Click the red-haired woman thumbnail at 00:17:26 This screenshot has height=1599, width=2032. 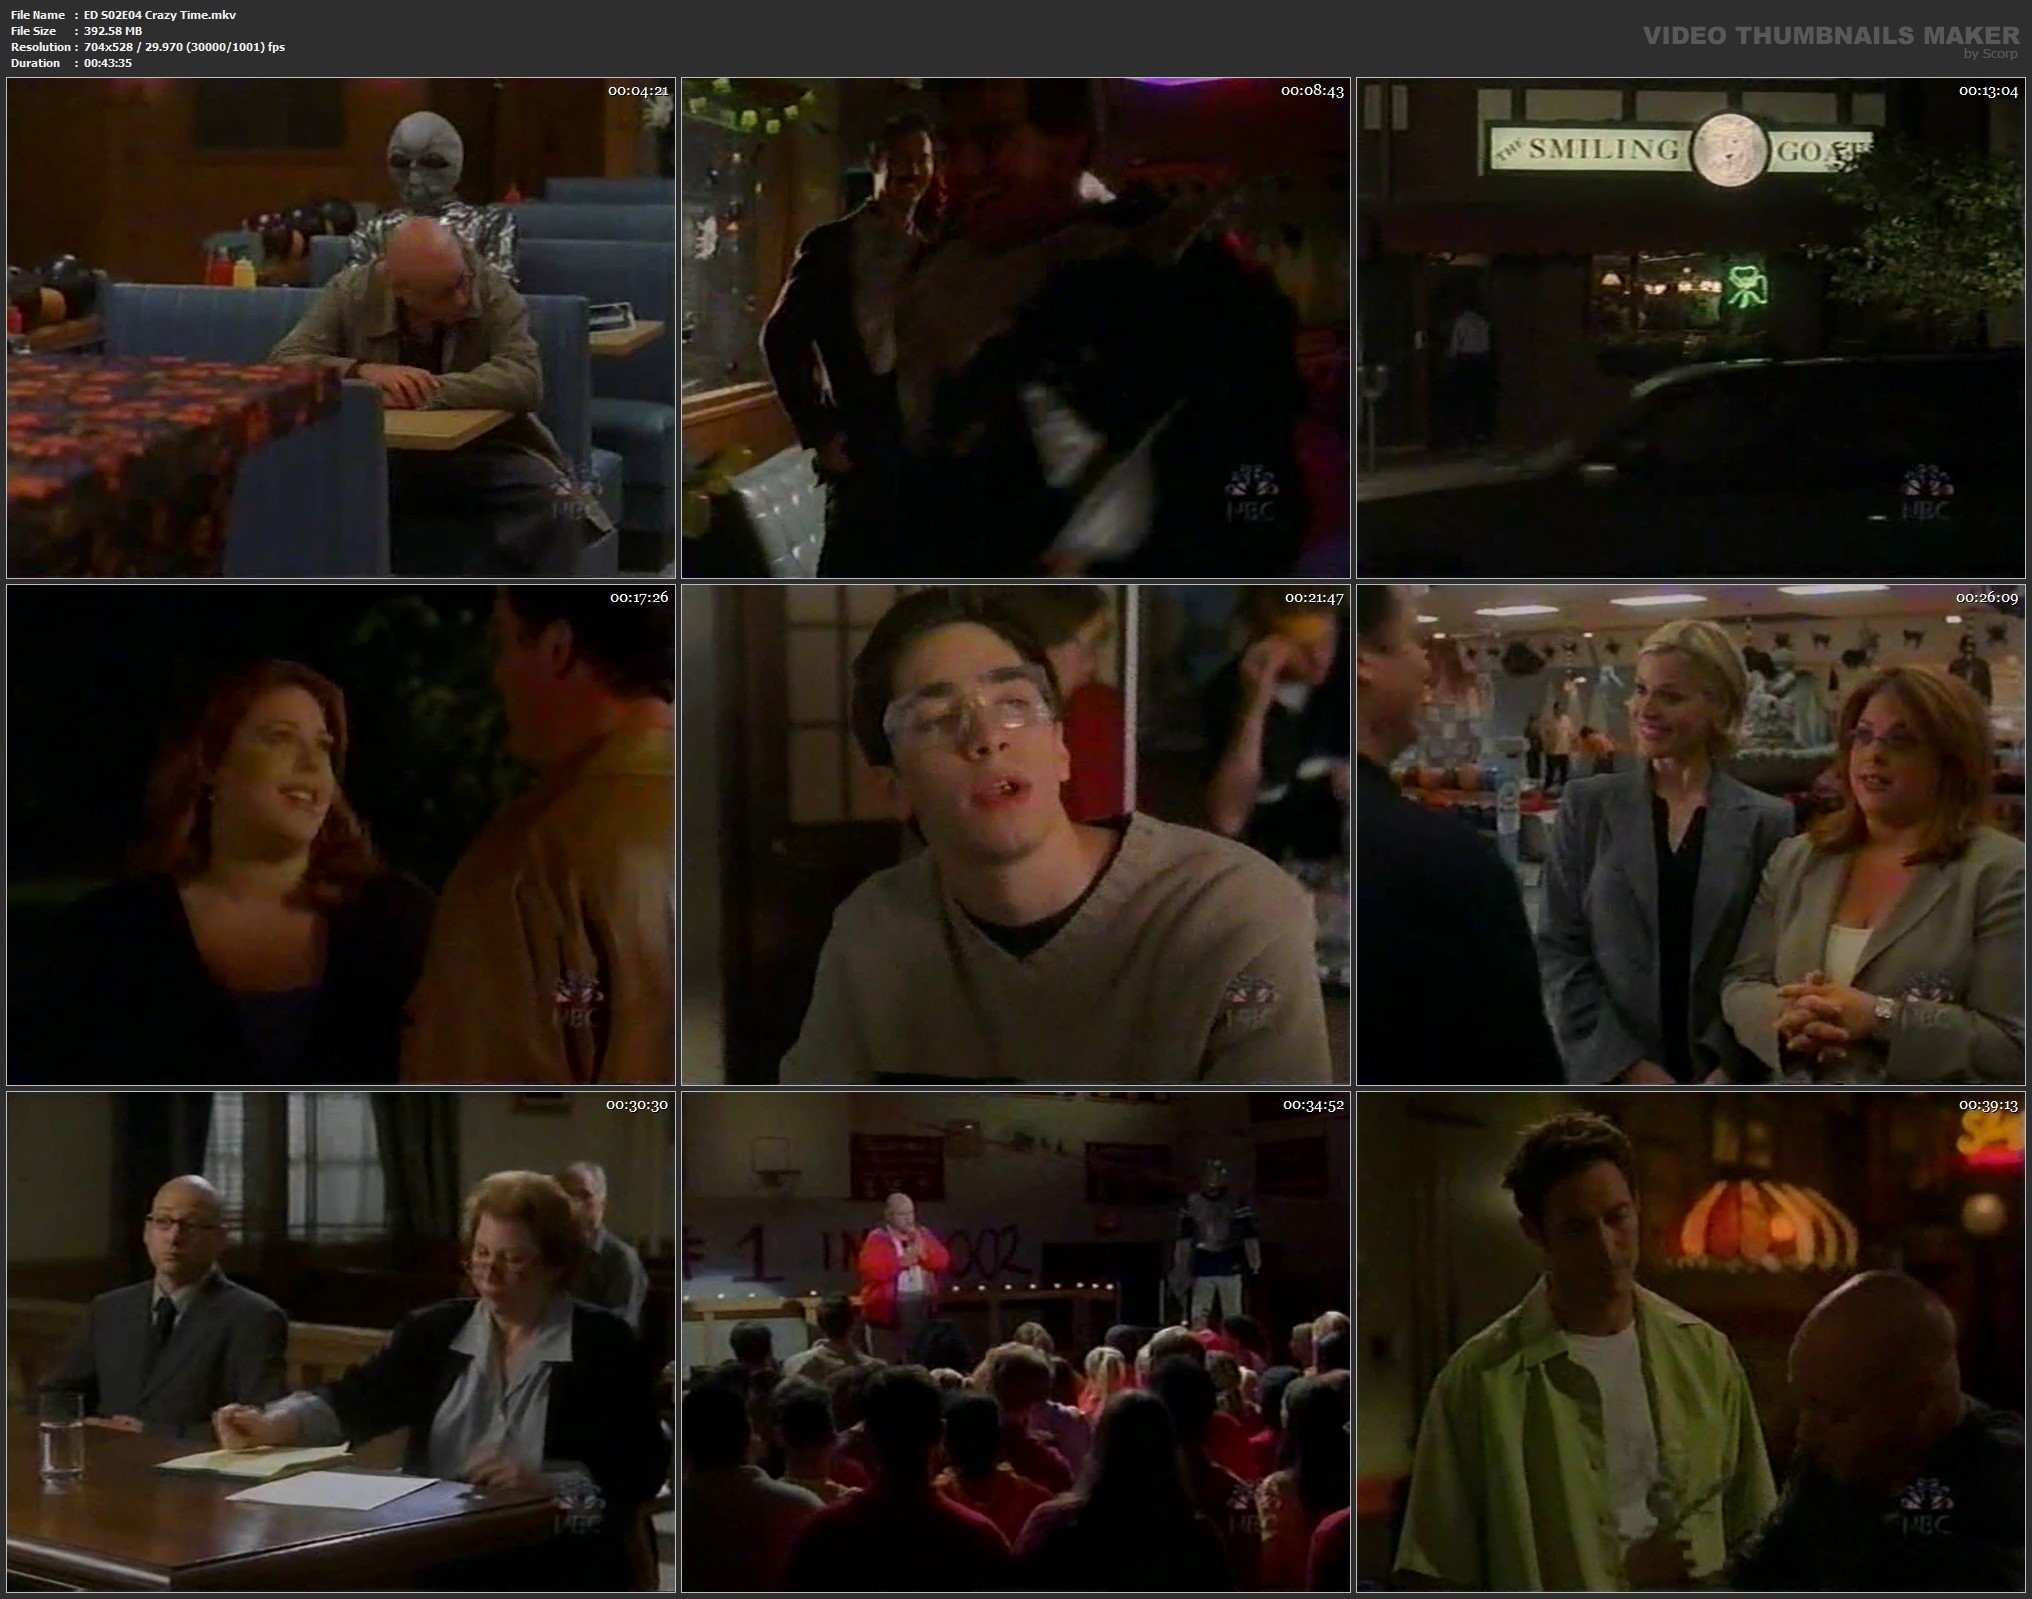tap(341, 835)
